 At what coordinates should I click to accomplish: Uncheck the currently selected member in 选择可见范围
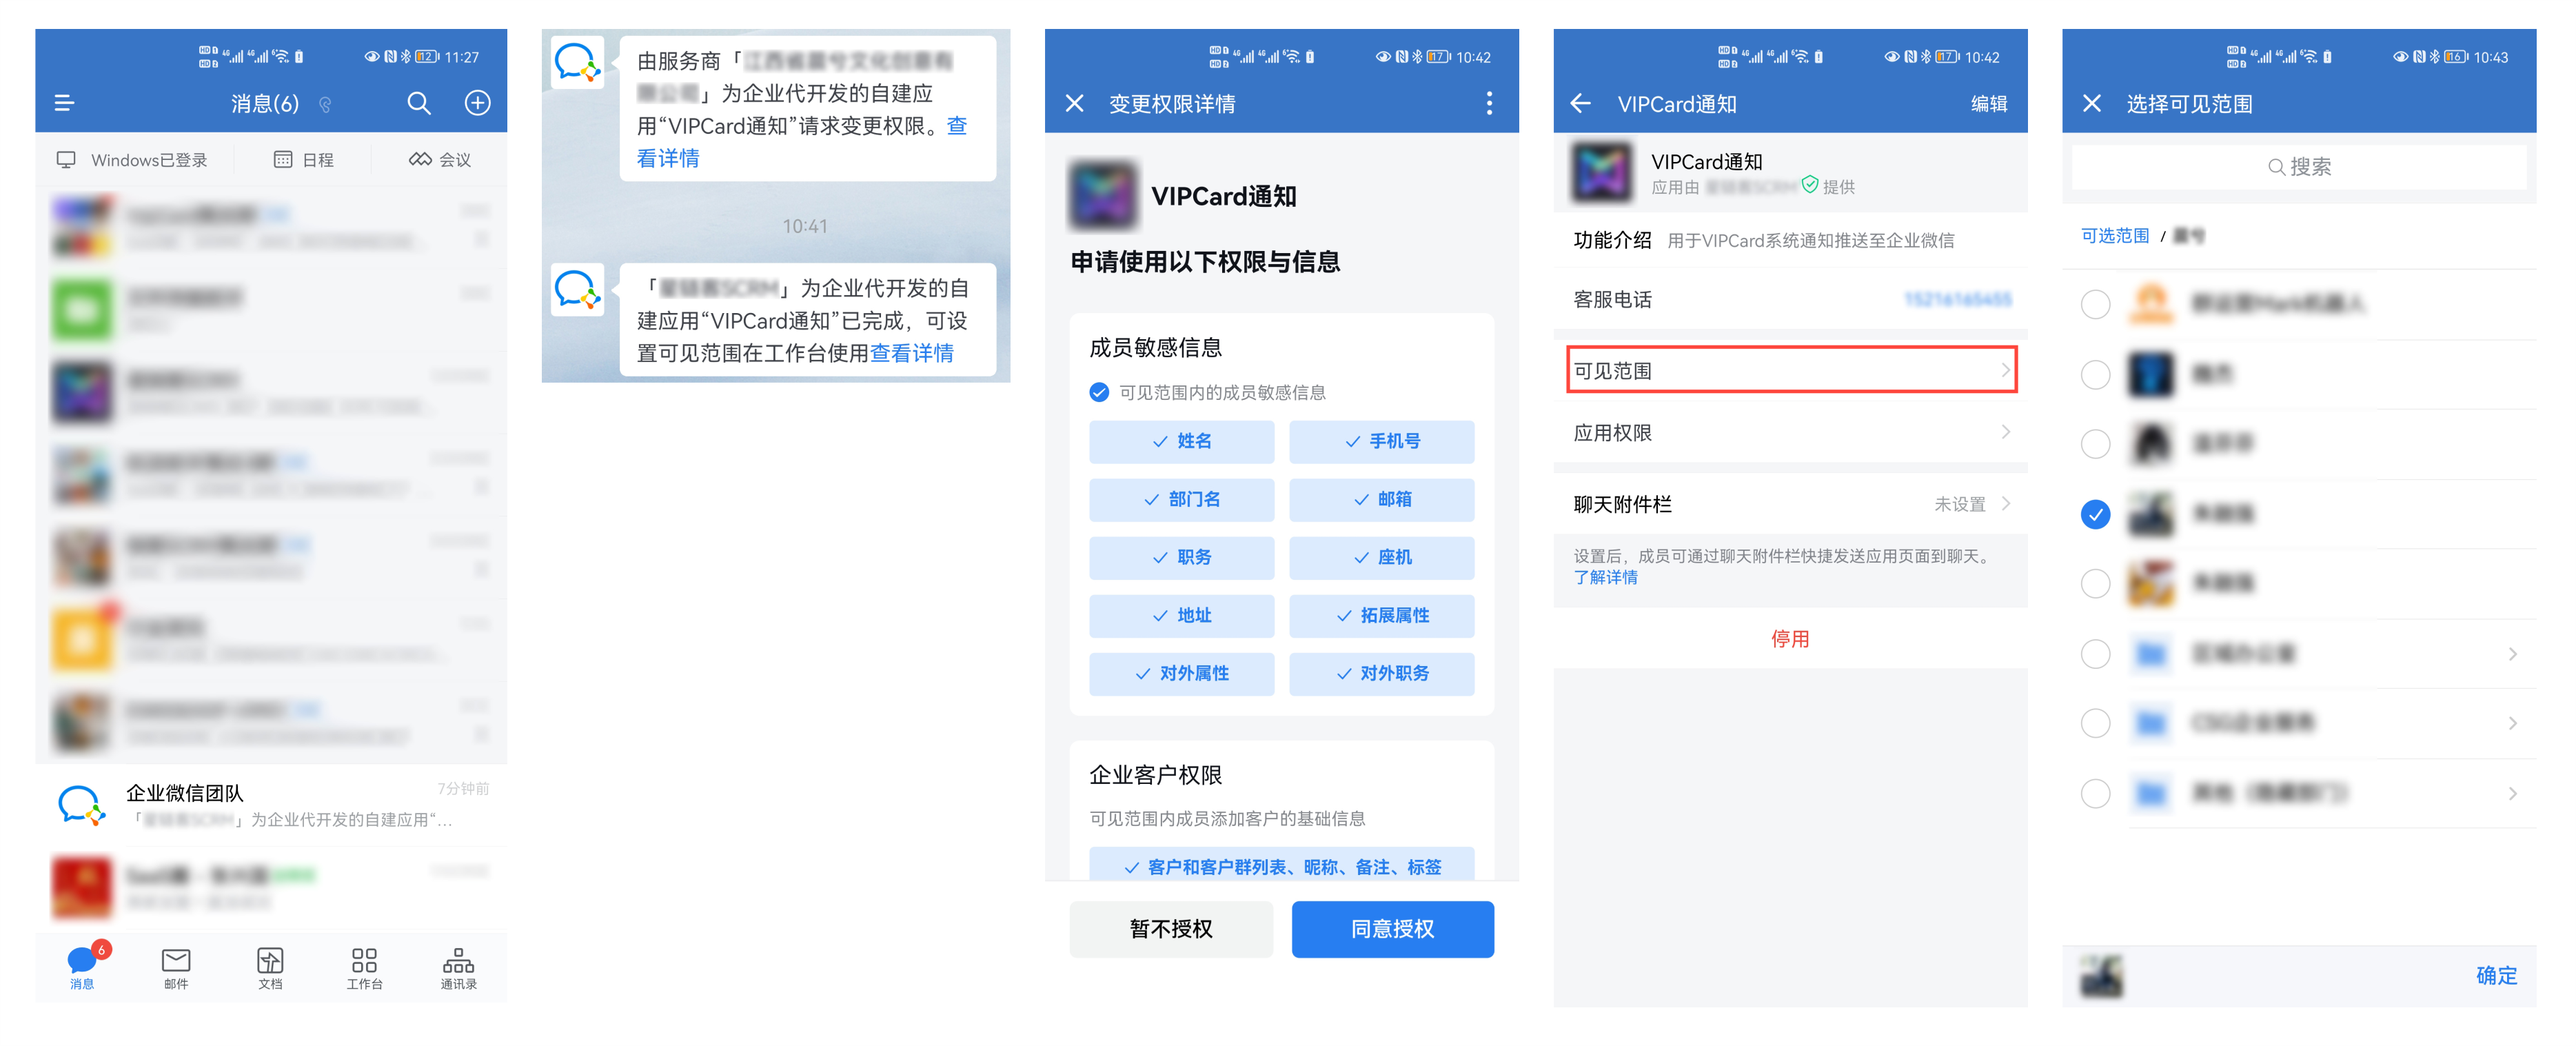pos(2095,514)
